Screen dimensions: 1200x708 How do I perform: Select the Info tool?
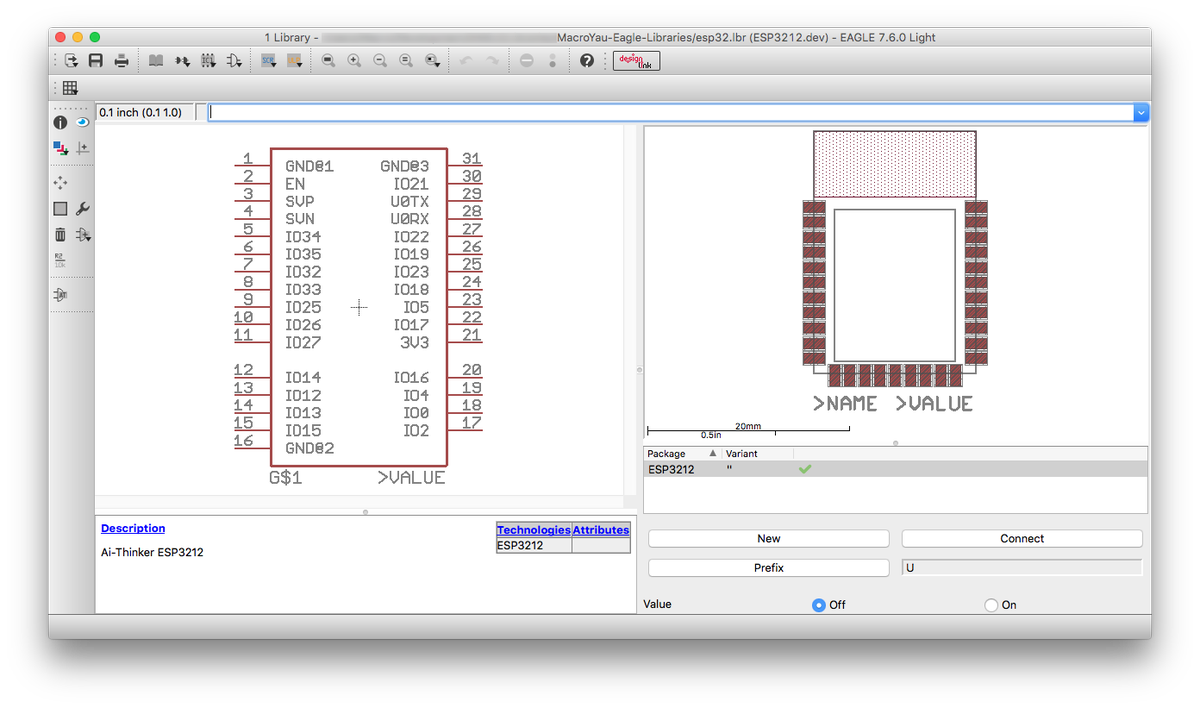(60, 122)
